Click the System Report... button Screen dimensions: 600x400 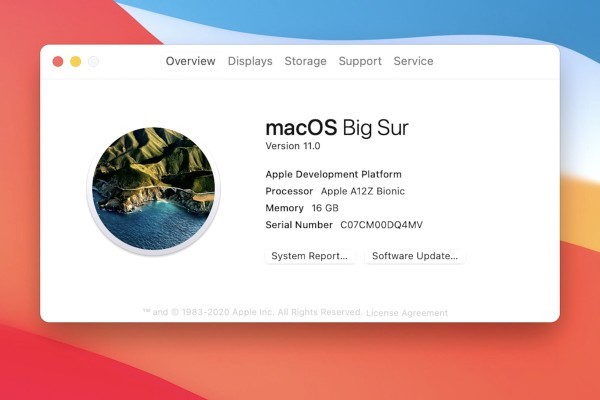(x=311, y=256)
